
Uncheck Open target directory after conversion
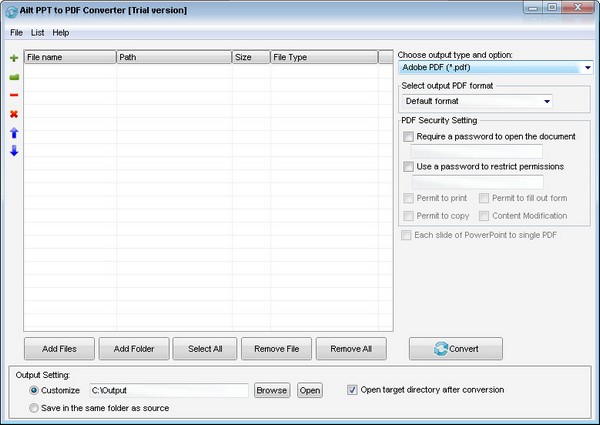pos(352,390)
